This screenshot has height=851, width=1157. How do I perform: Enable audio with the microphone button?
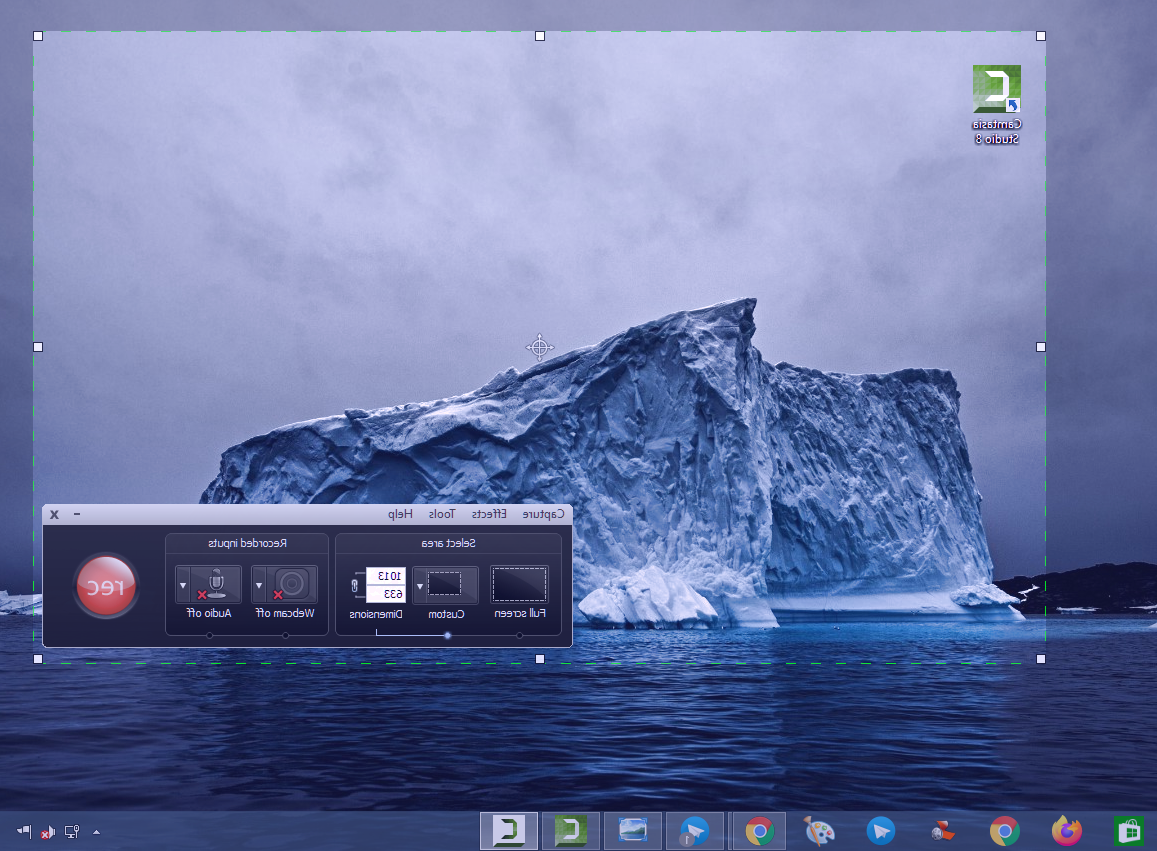216,584
